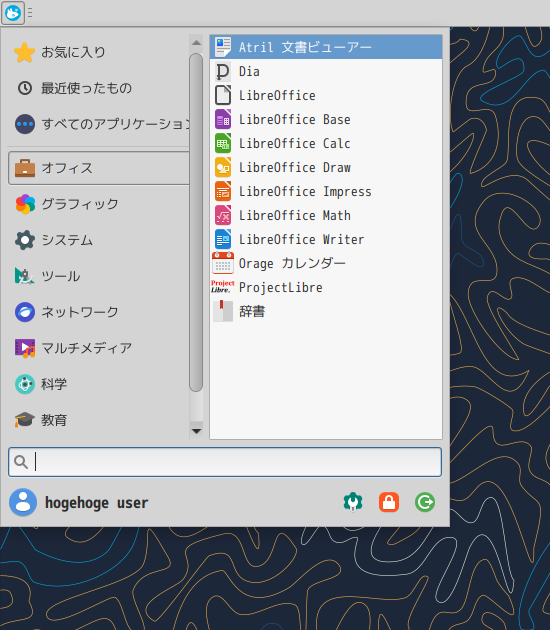Click the category list scroll-down arrow
The height and width of the screenshot is (630, 550).
196,431
